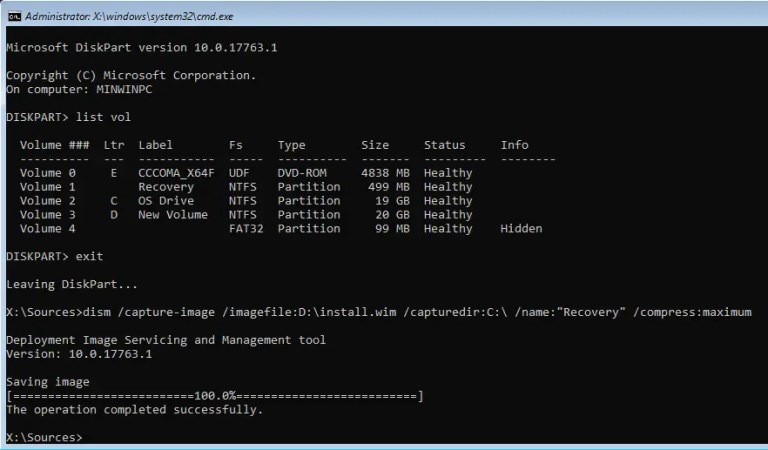Click the '4838 MB' size value
Screen dimensions: 768x450
coord(385,173)
